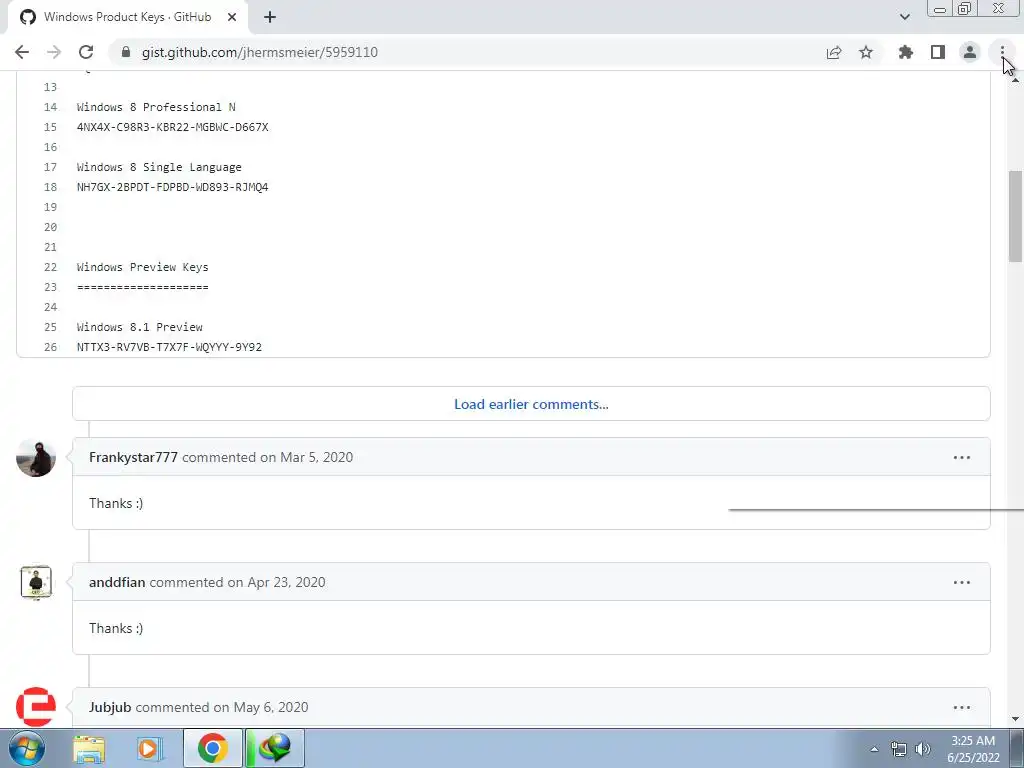Open the Windows Start menu orb
This screenshot has width=1024, height=768.
26,748
